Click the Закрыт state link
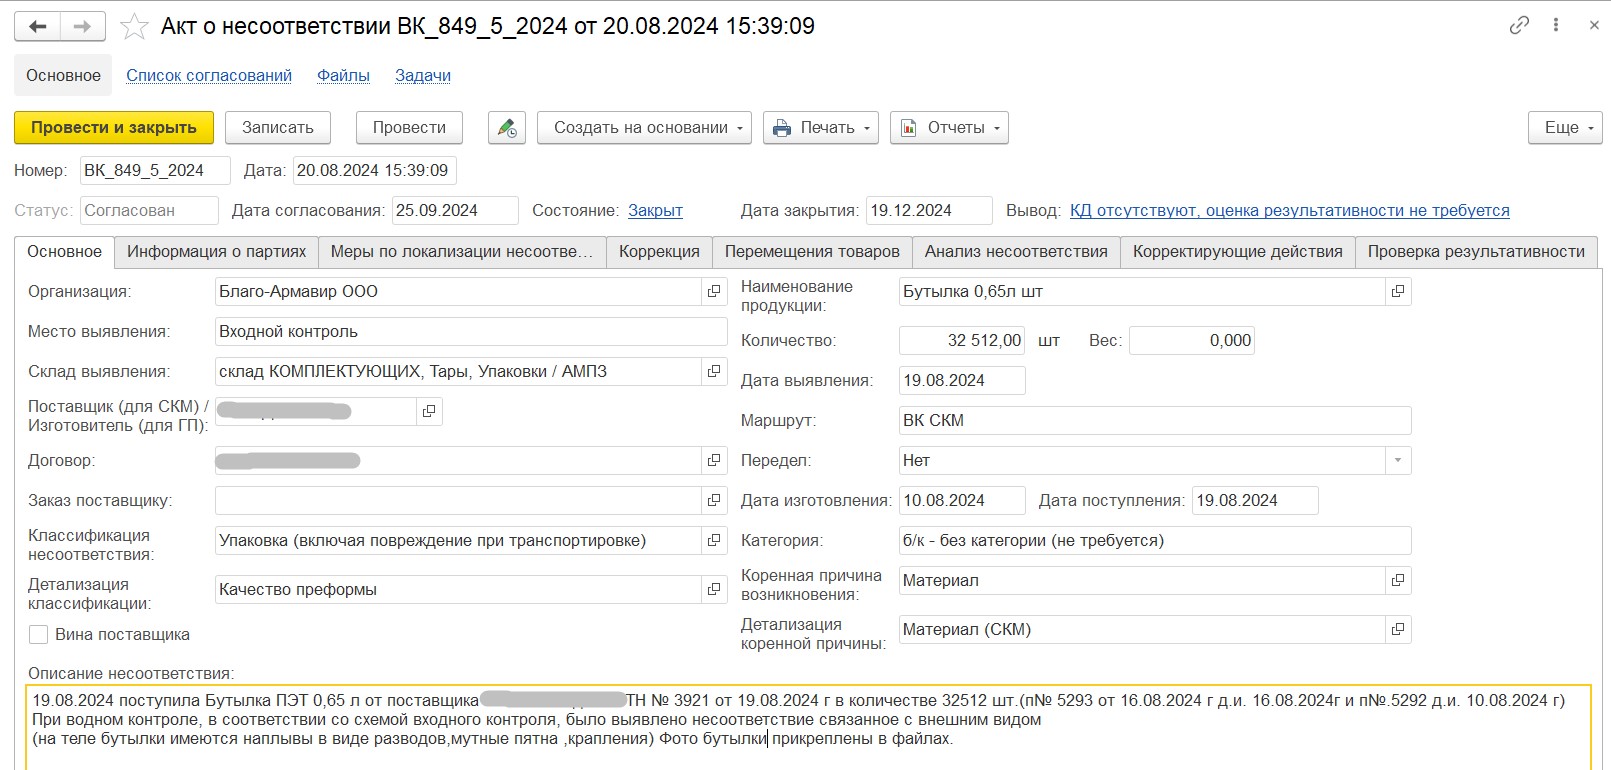 point(655,211)
